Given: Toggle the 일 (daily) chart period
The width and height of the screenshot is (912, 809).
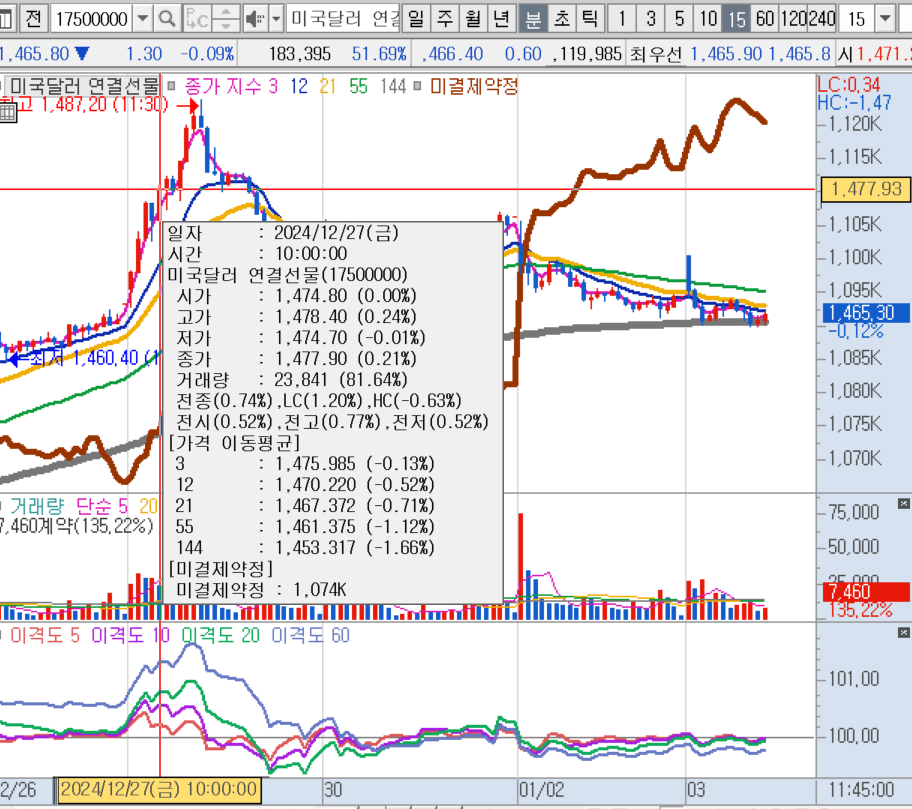Looking at the screenshot, I should coord(416,18).
